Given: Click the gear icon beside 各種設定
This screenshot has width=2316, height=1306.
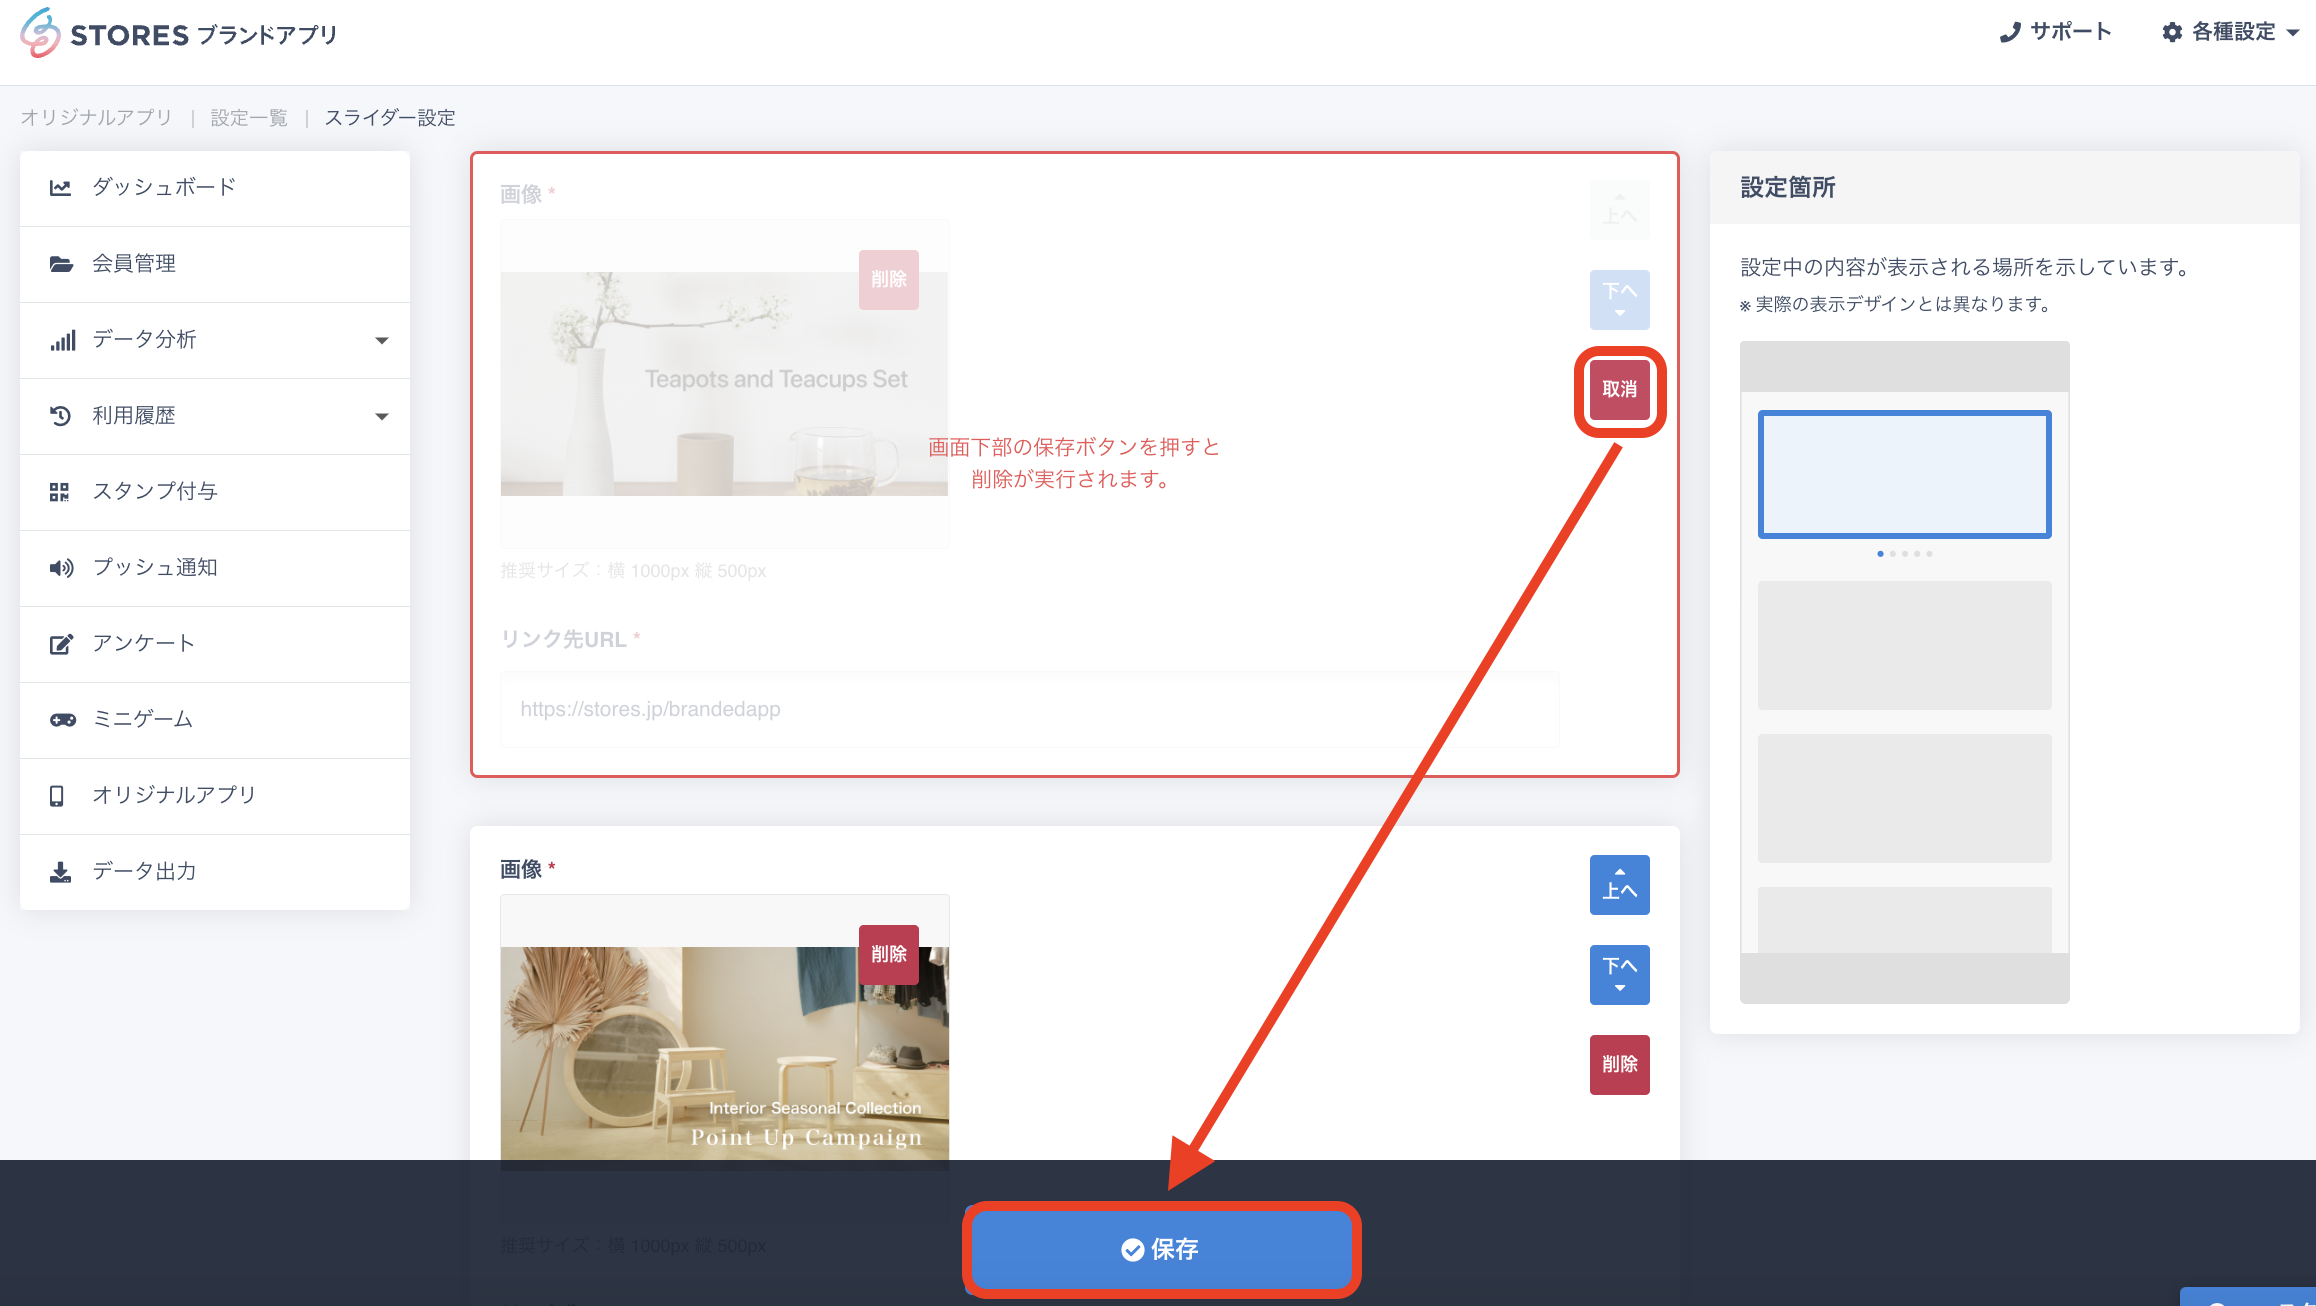Looking at the screenshot, I should pos(2172,32).
